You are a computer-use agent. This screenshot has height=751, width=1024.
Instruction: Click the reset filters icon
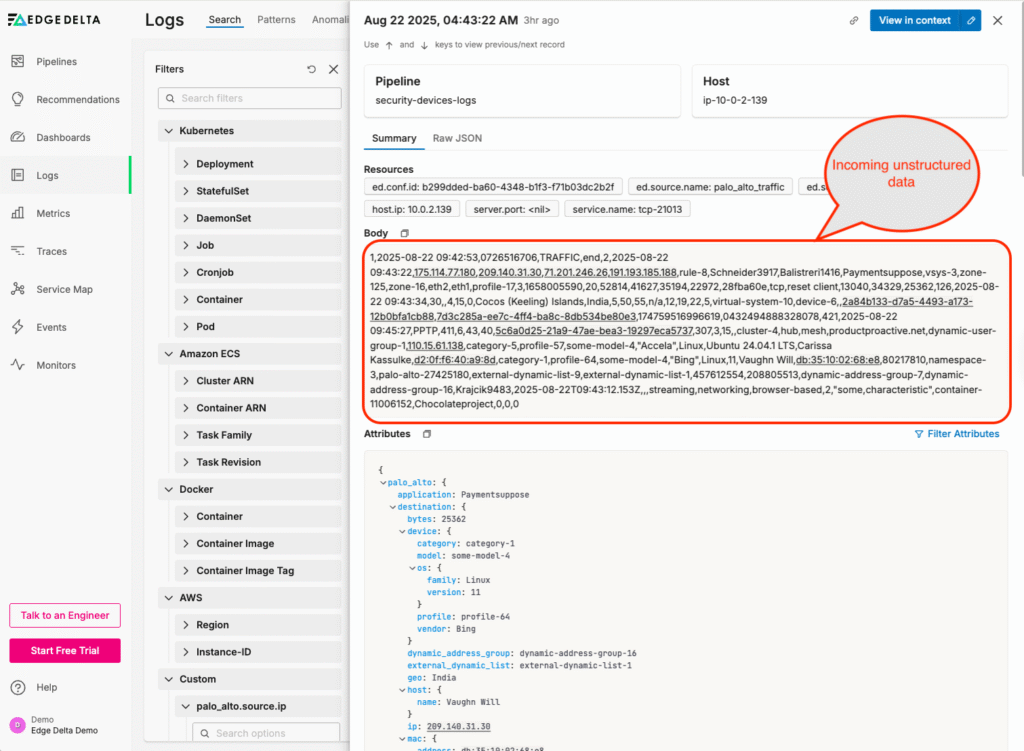[x=311, y=70]
